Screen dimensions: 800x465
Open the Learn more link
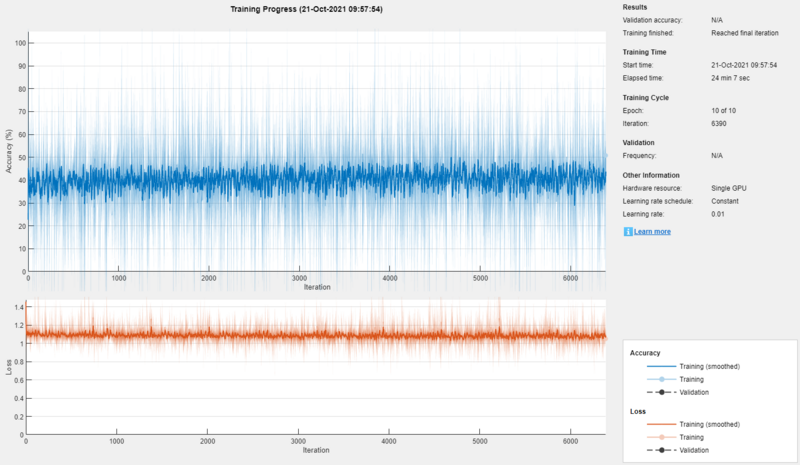651,231
